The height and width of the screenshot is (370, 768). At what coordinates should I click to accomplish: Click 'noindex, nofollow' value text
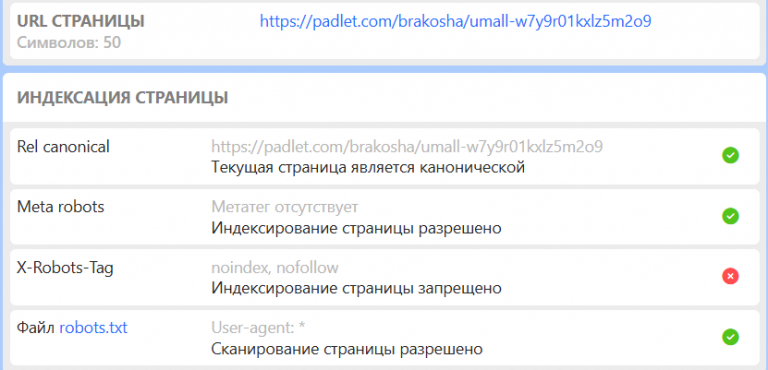click(x=275, y=268)
